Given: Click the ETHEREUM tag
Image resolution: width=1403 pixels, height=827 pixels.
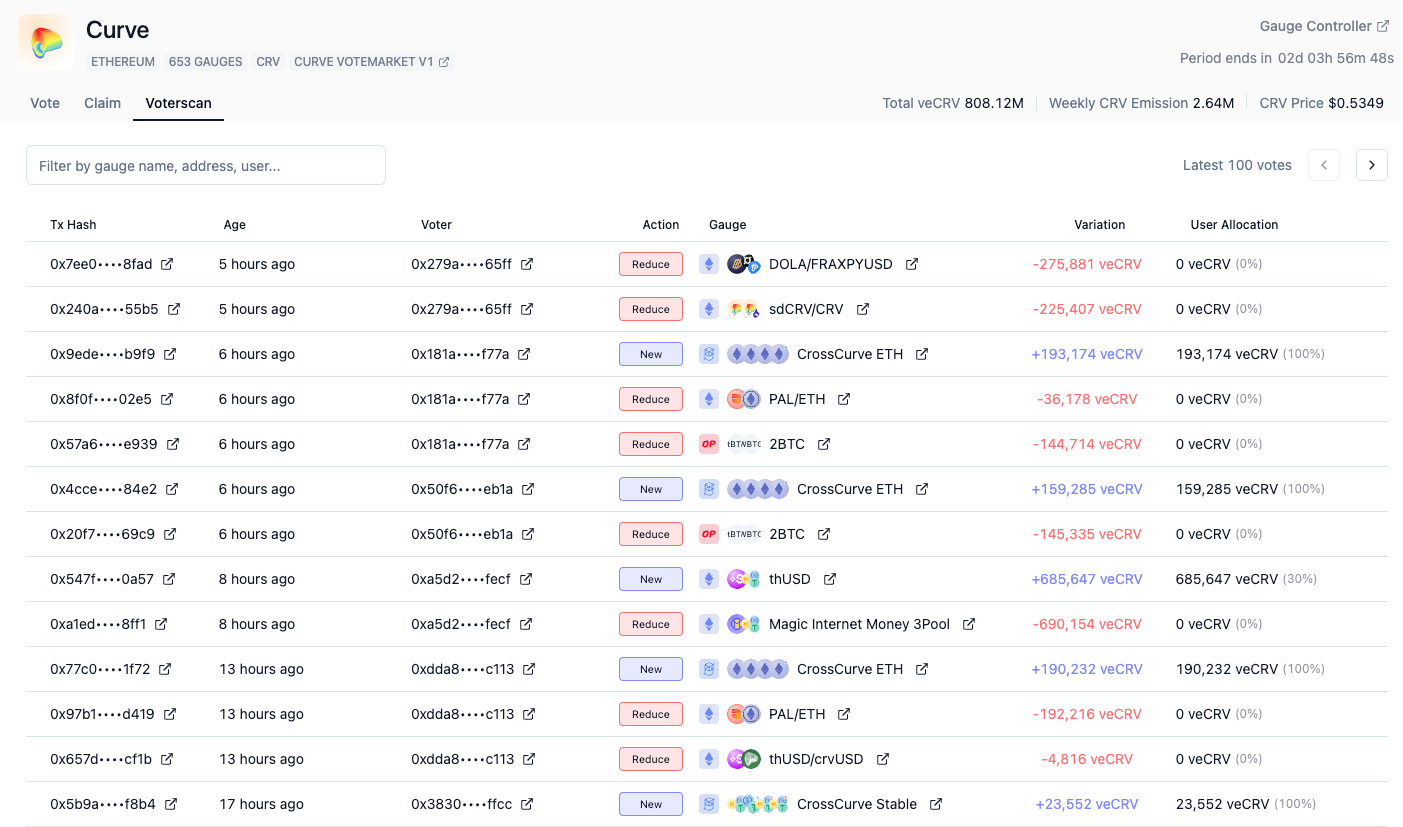Looking at the screenshot, I should click(123, 62).
